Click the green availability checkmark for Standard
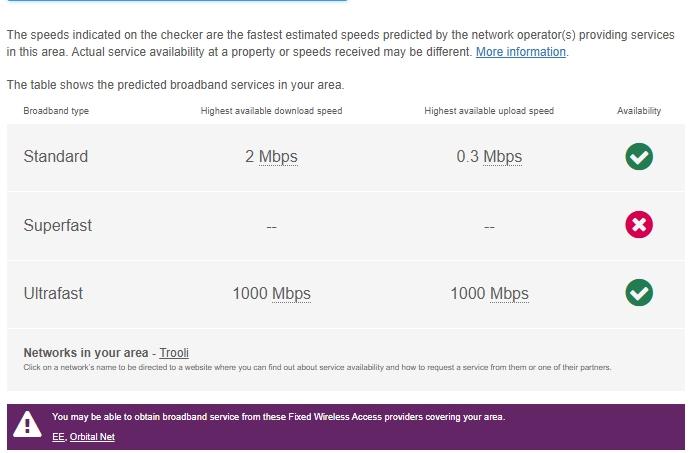The width and height of the screenshot is (690, 453). coord(639,156)
